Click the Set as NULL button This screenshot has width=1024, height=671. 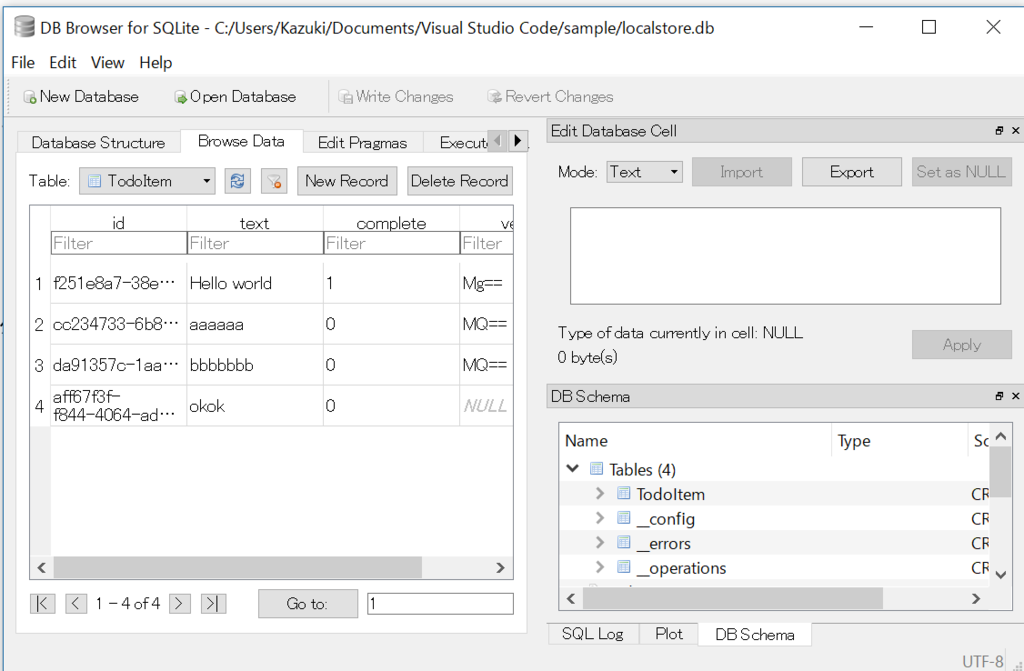pos(961,172)
